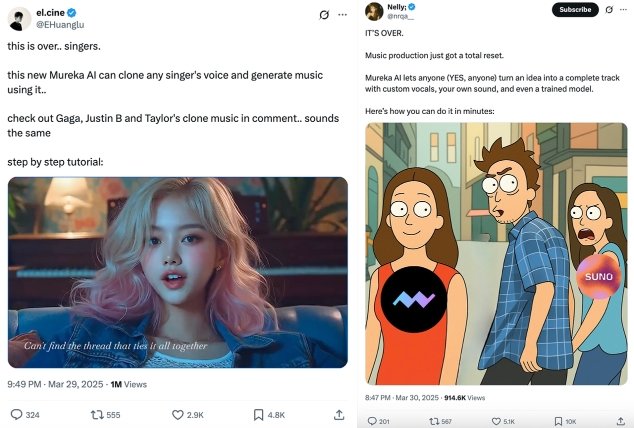The image size is (634, 428).
Task: Retweet el.cine's Mureka AI post
Action: [98, 414]
